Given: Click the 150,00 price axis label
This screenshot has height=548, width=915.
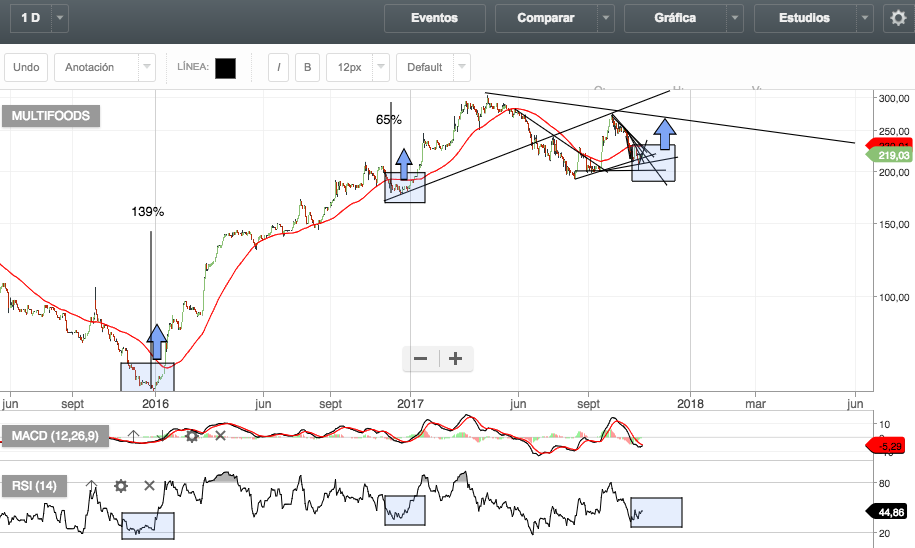Looking at the screenshot, I should pos(894,224).
